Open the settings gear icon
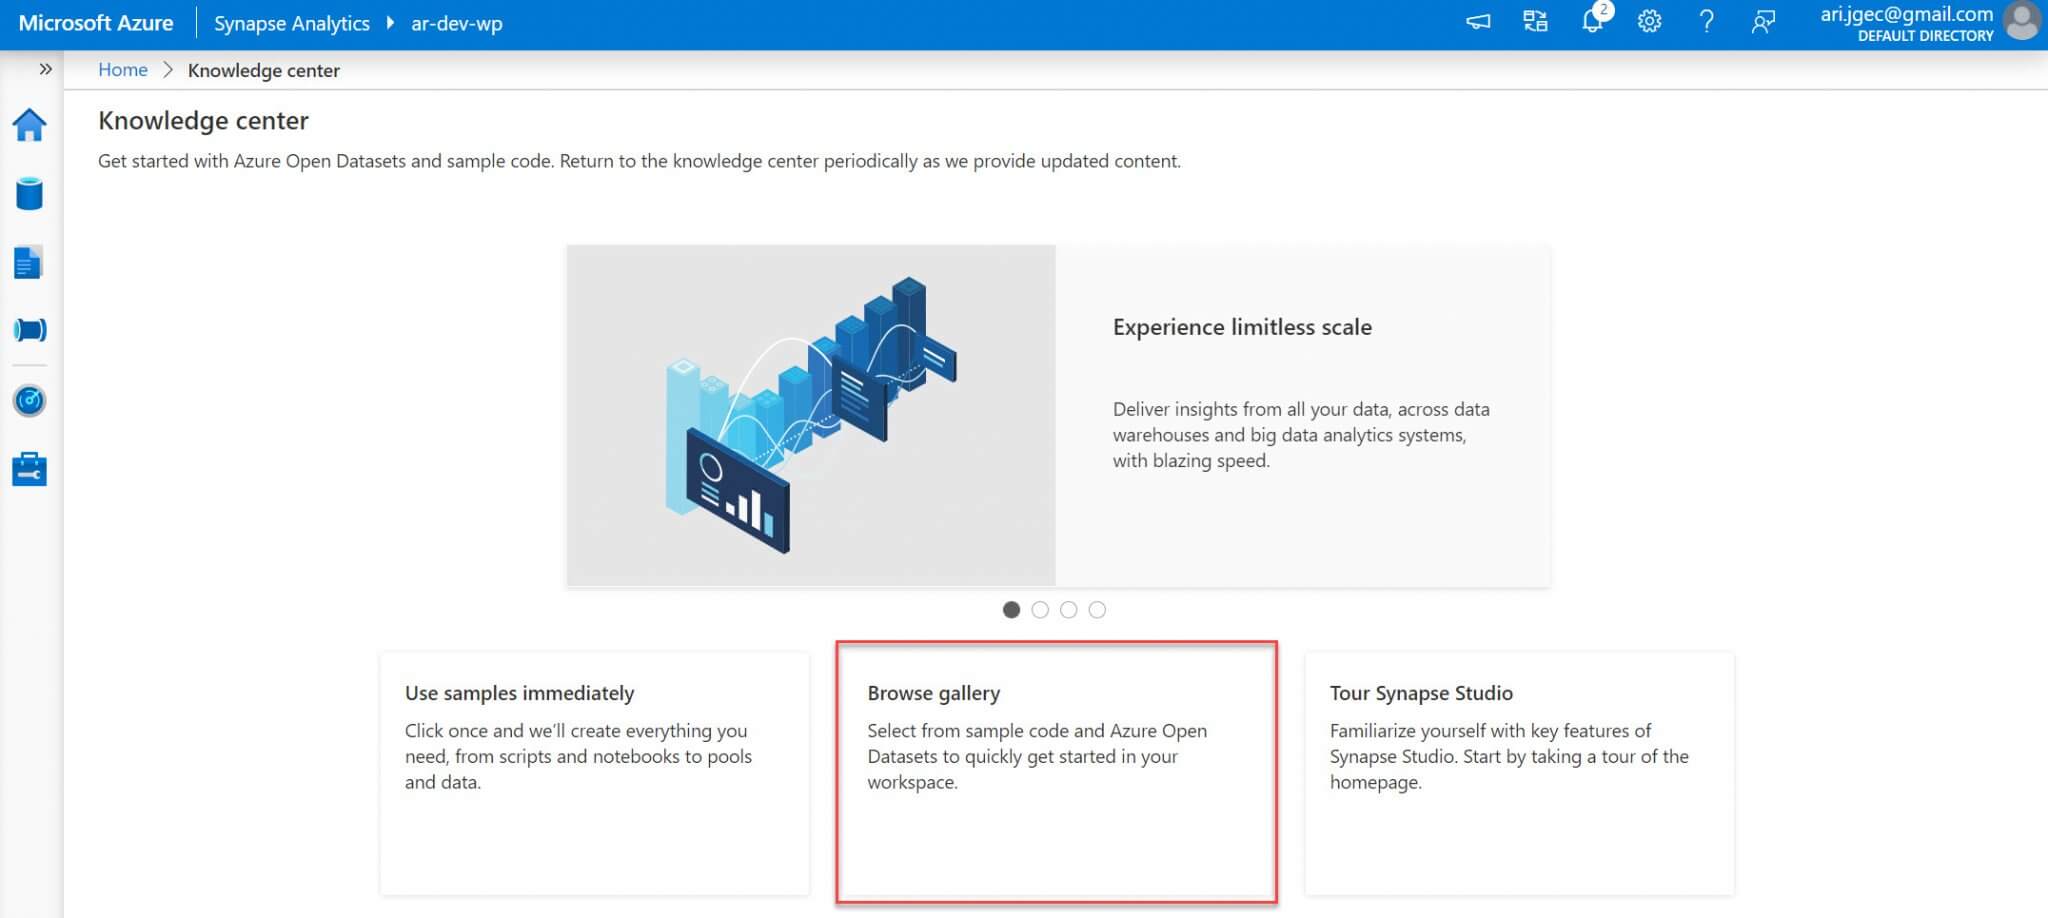 pos(1649,22)
